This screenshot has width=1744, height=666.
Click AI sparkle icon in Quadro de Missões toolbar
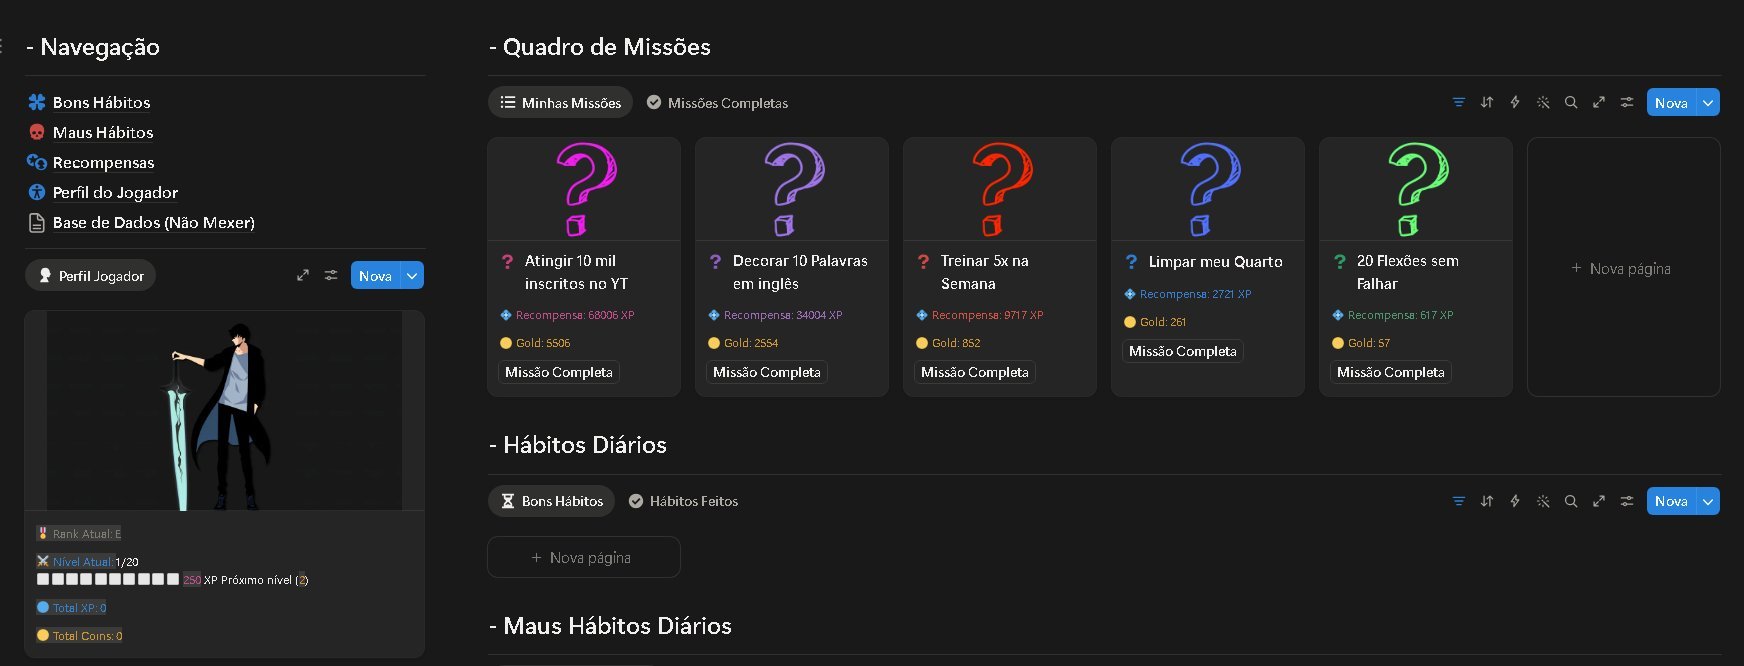pyautogui.click(x=1543, y=102)
